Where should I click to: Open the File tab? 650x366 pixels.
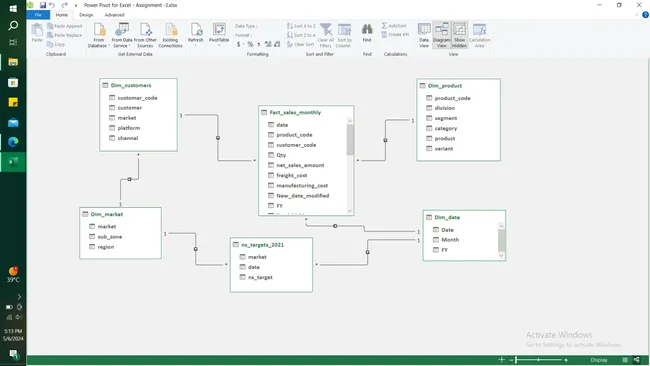(x=38, y=15)
